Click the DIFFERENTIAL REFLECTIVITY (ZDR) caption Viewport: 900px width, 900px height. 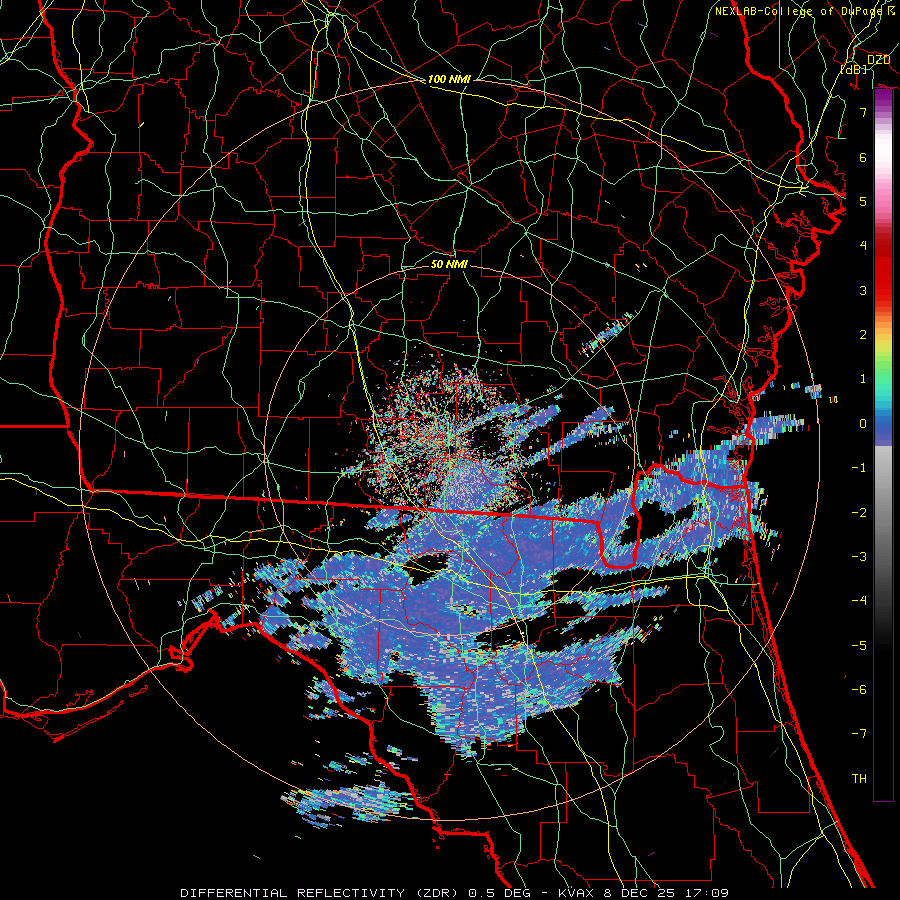click(321, 893)
